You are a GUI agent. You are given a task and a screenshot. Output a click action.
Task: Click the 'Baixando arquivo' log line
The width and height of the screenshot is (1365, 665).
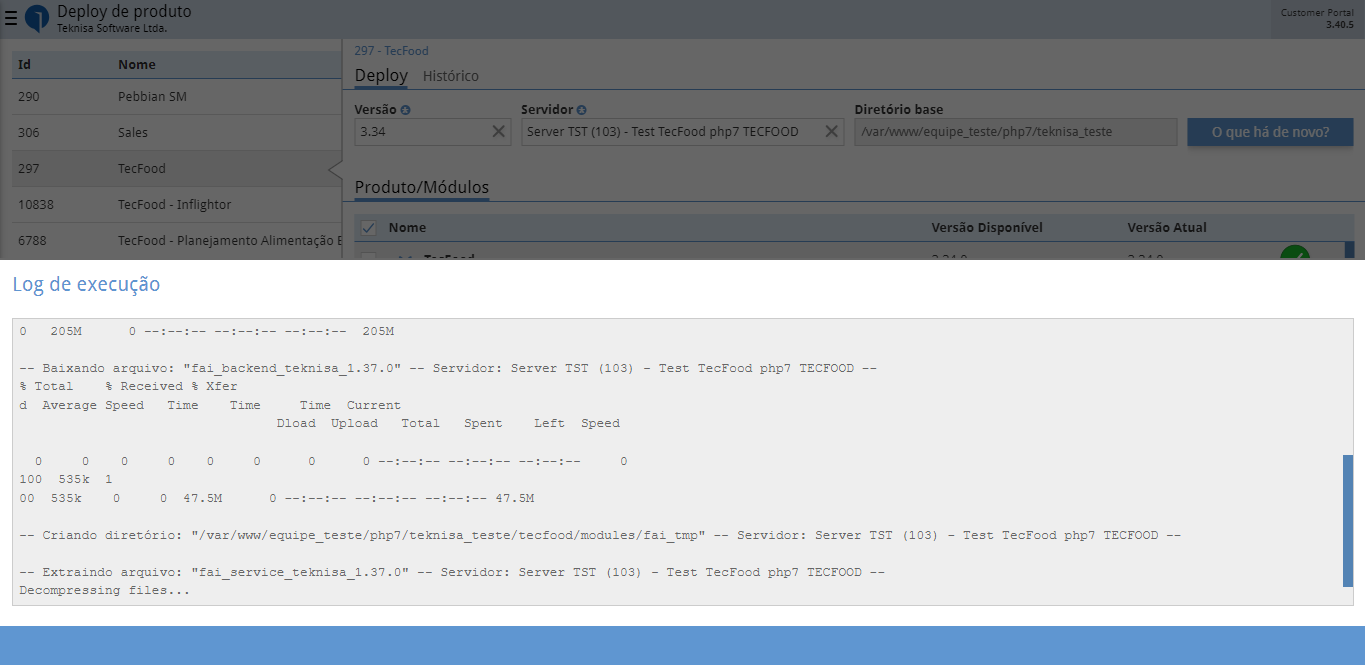pyautogui.click(x=448, y=368)
